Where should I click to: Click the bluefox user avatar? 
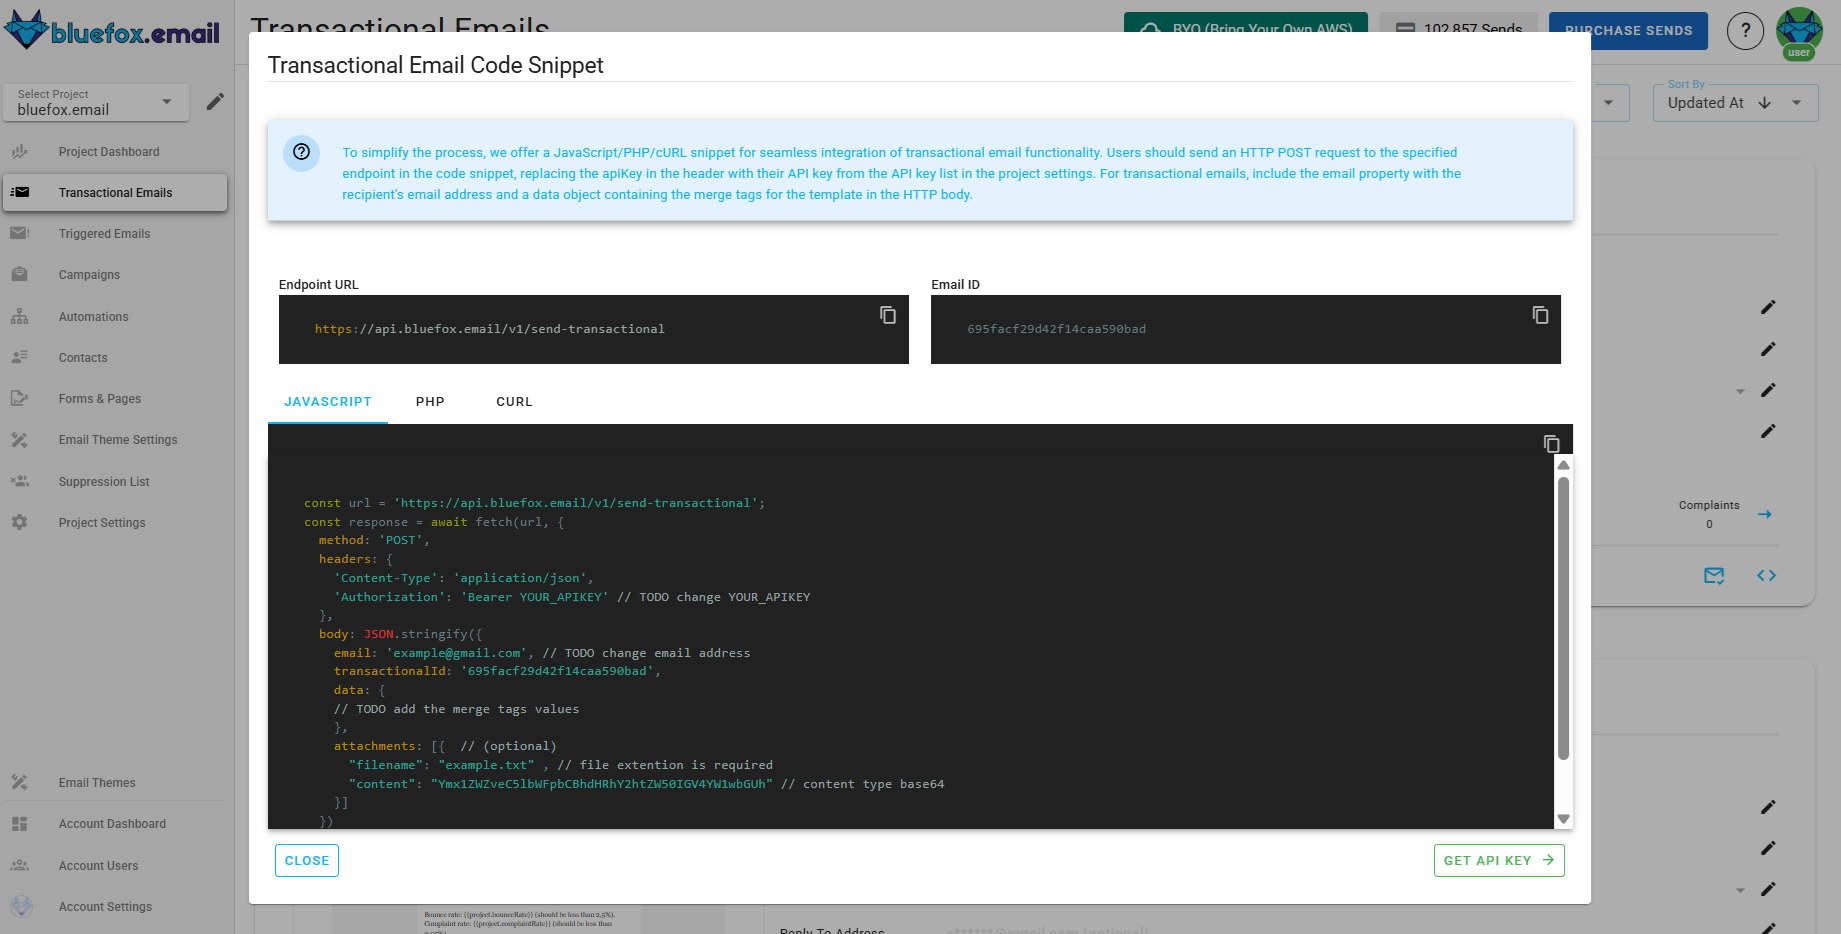1798,32
